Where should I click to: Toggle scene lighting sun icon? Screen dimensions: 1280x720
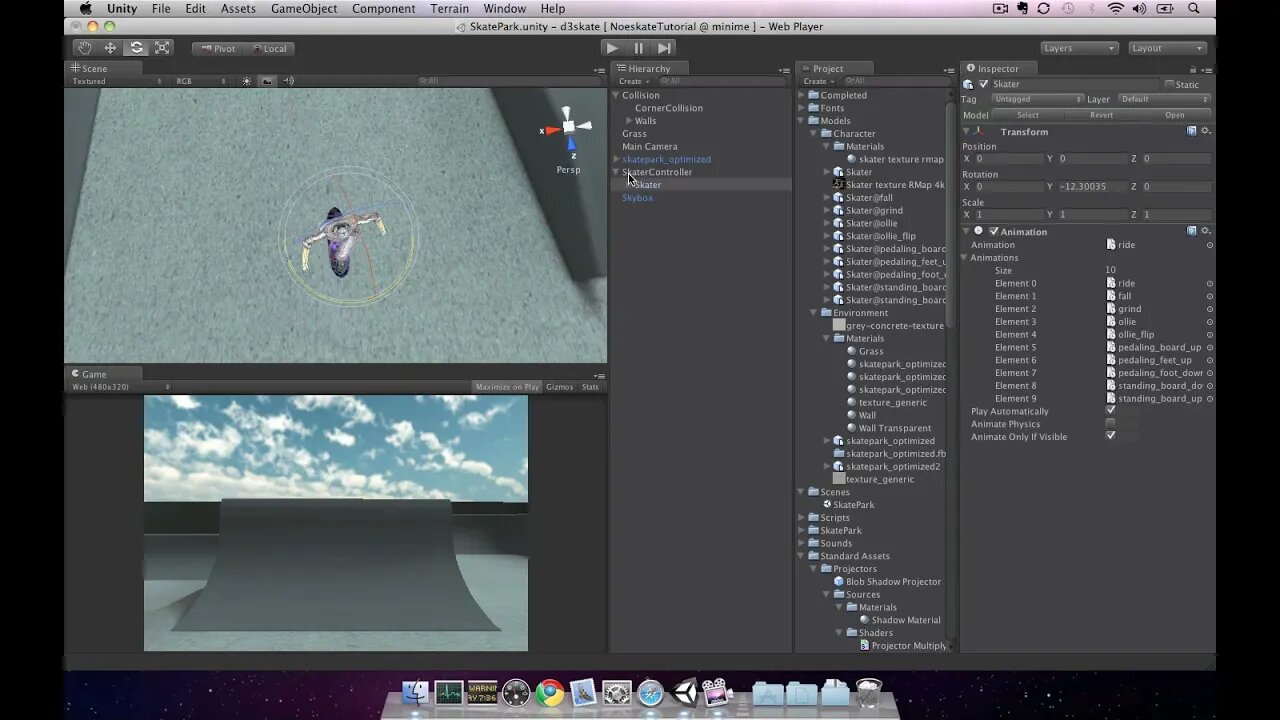click(x=247, y=81)
